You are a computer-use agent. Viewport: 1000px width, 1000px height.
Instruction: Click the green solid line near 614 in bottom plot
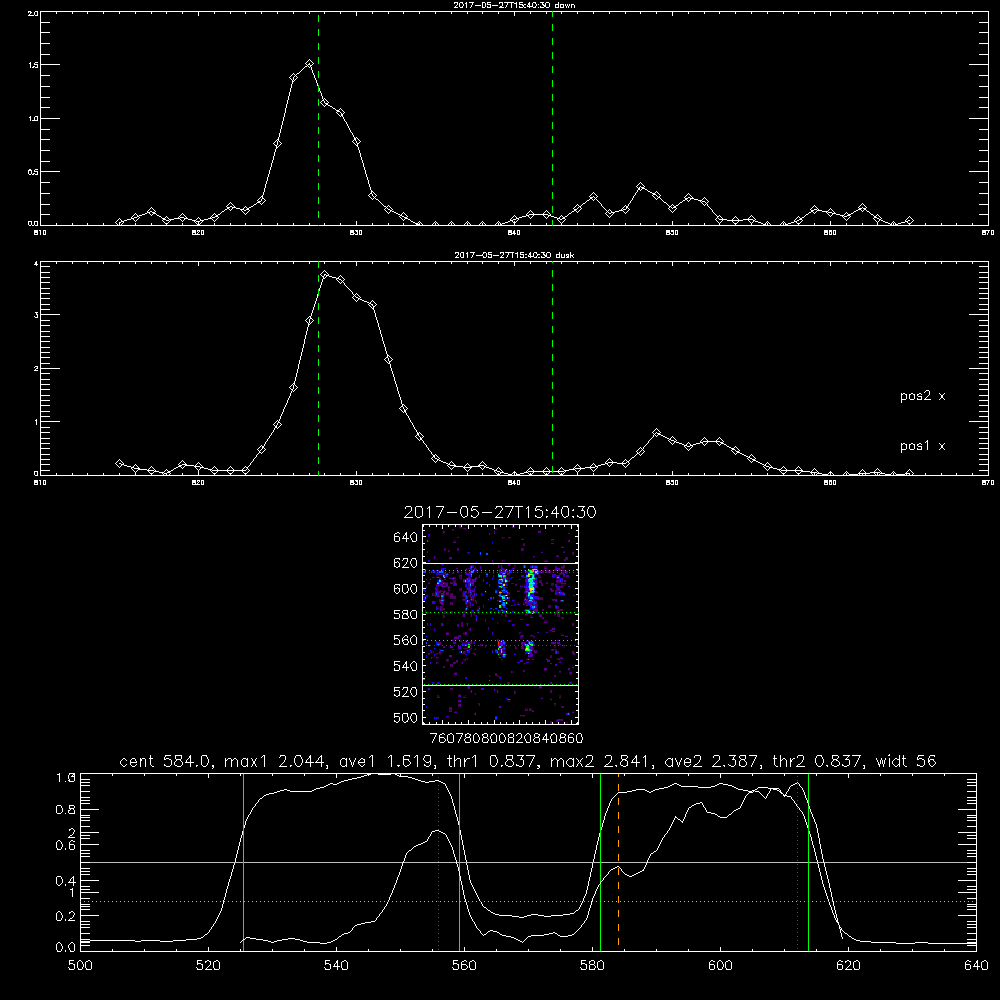coord(808,862)
